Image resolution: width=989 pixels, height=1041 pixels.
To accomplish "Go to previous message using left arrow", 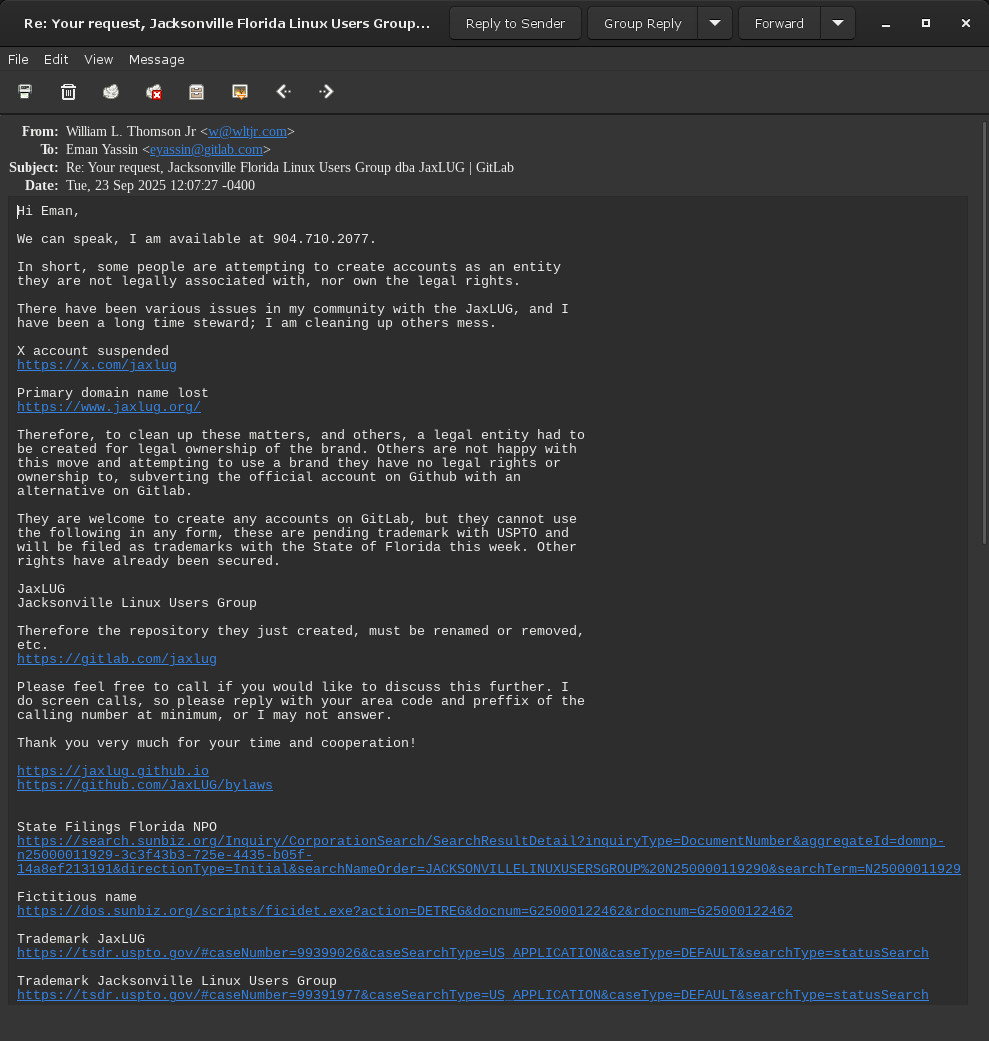I will 283,92.
